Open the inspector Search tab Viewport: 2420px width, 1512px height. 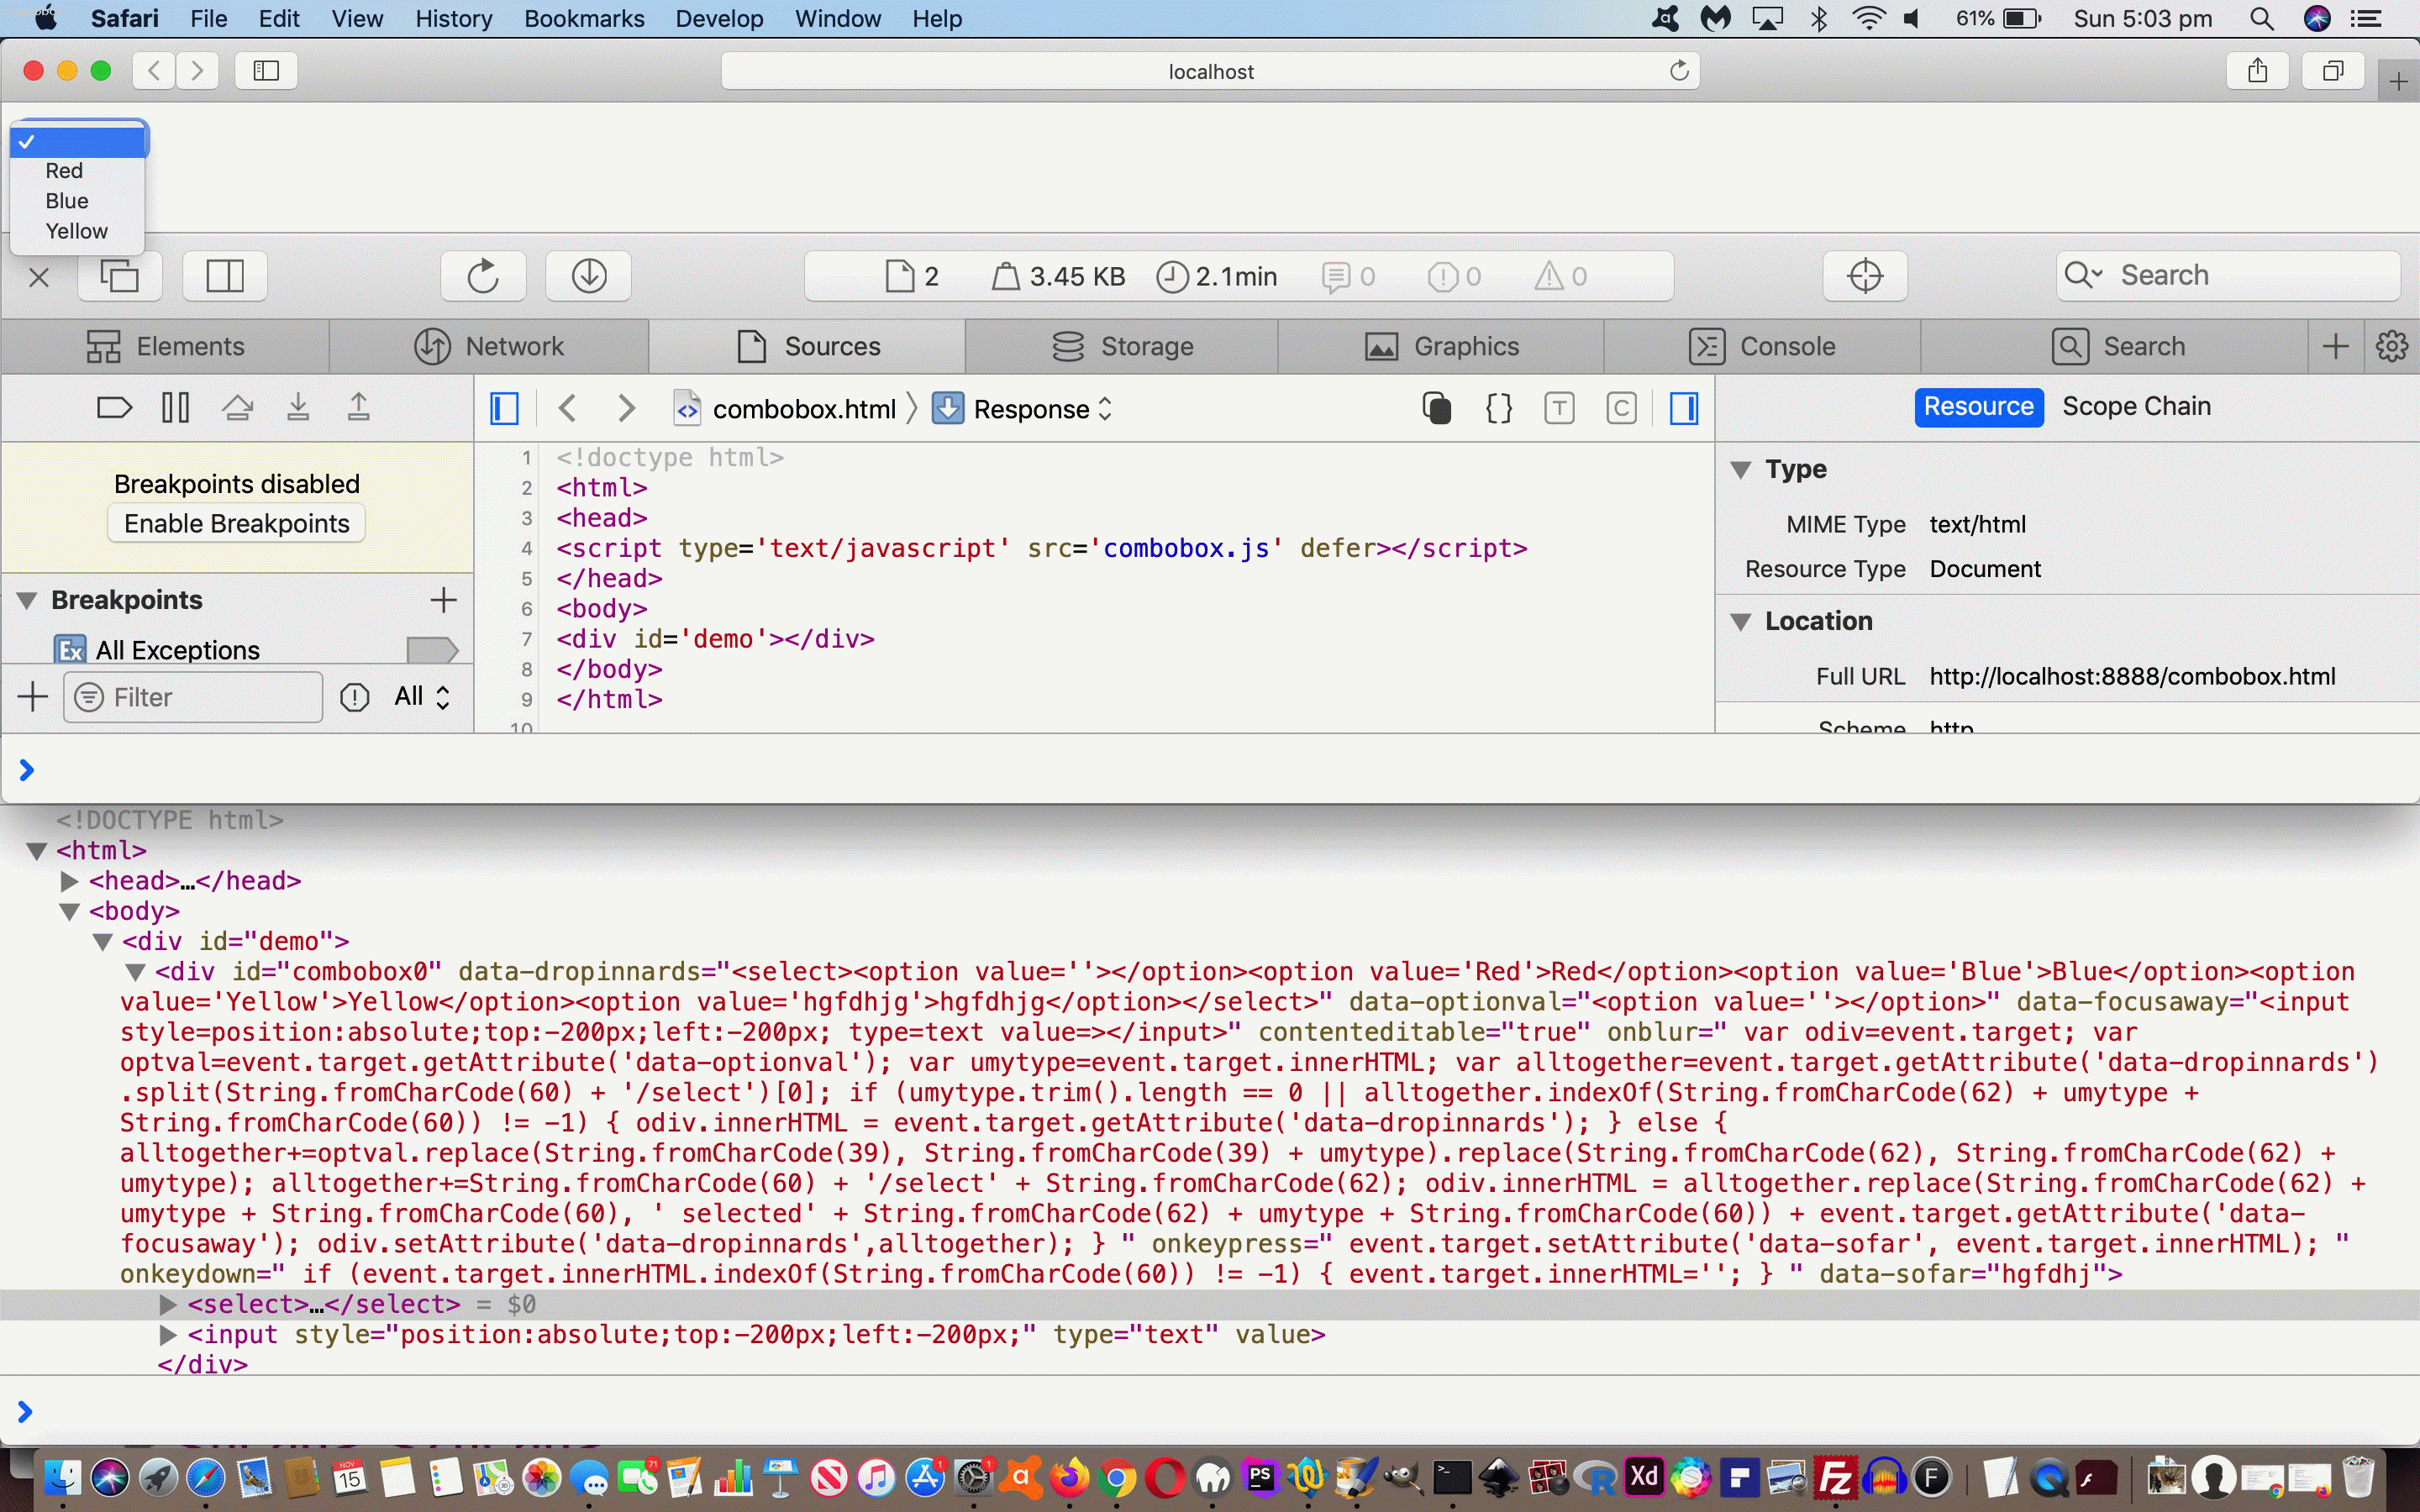point(2117,346)
